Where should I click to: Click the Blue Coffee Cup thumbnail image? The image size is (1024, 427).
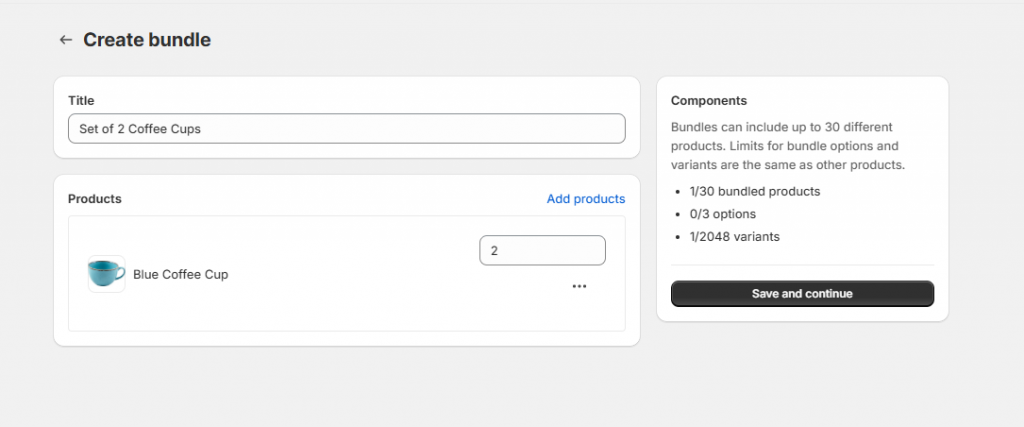coord(107,273)
